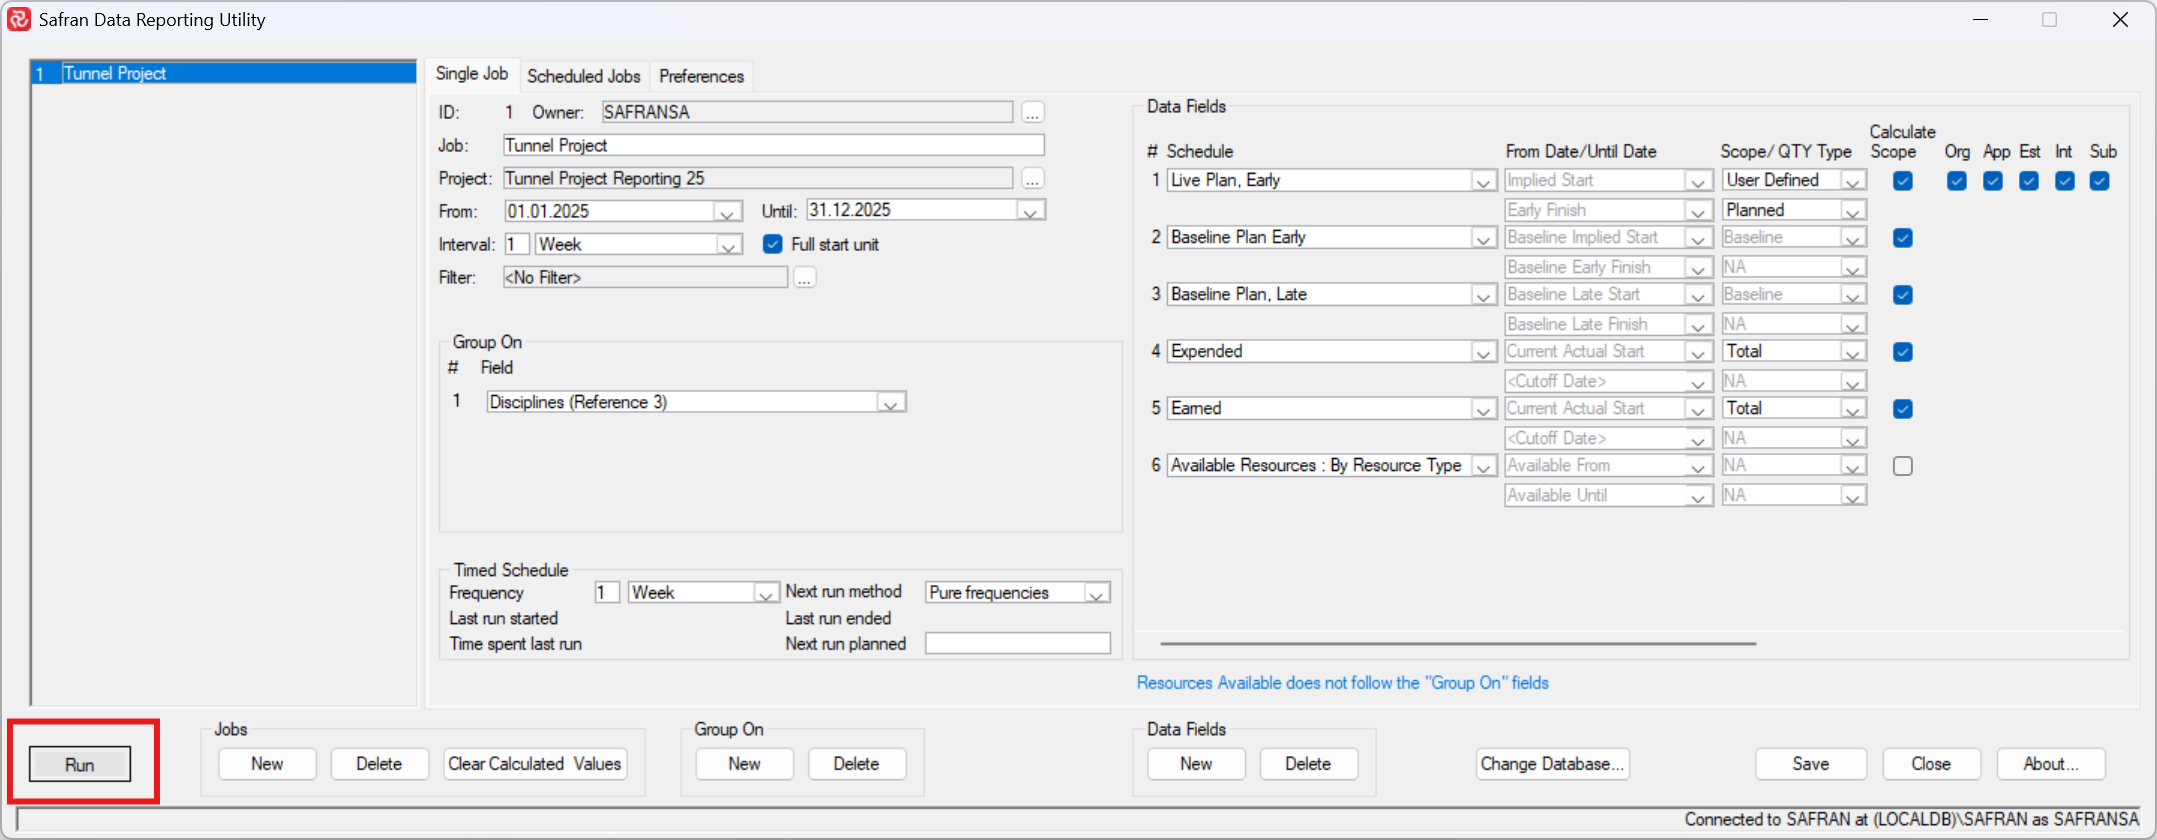Click the Data Fields horizontal scrollbar
This screenshot has height=840, width=2157.
click(x=1458, y=643)
